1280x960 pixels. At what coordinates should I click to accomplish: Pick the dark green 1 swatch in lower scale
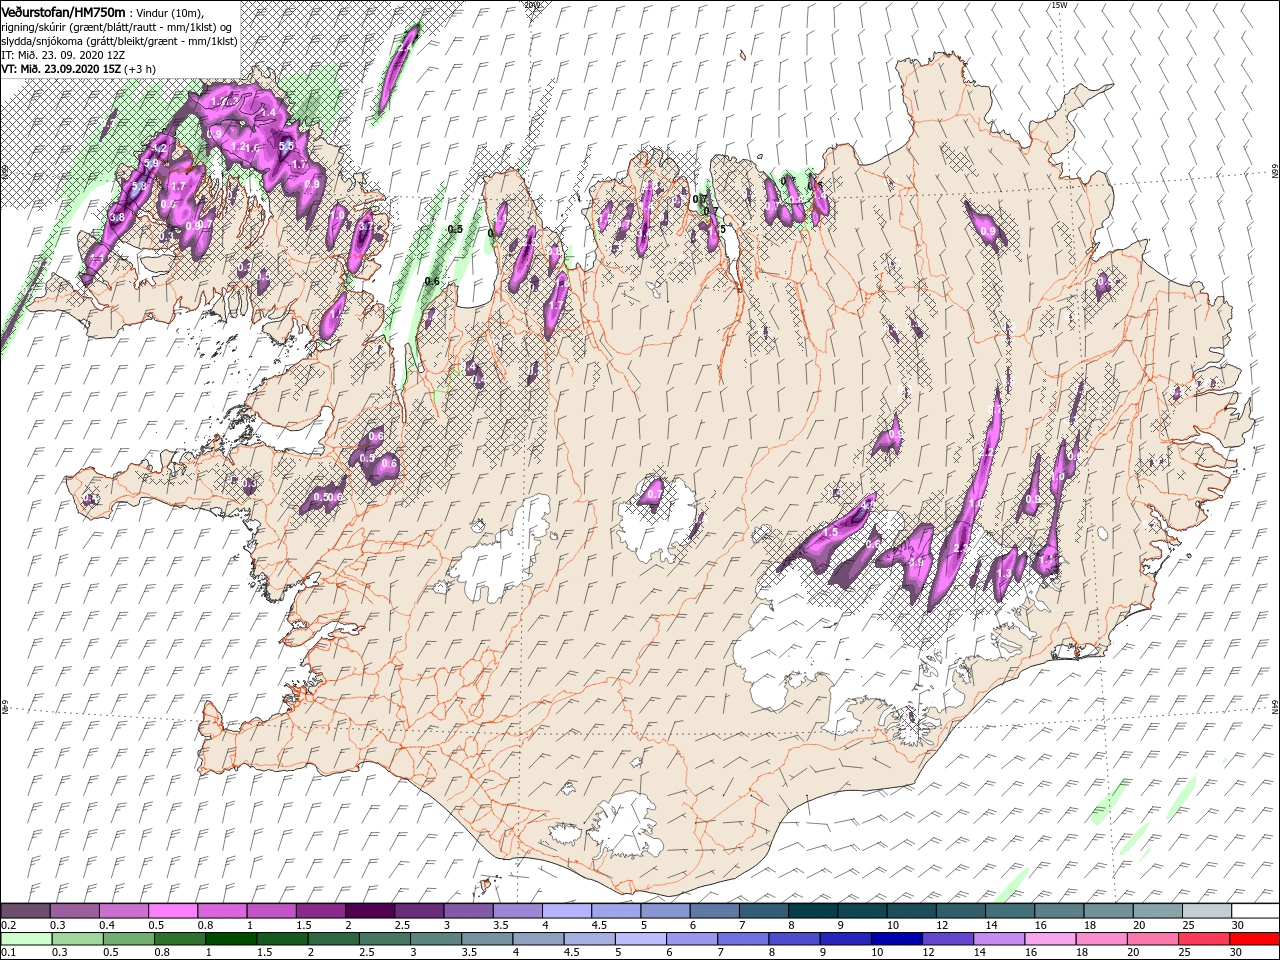(x=230, y=939)
